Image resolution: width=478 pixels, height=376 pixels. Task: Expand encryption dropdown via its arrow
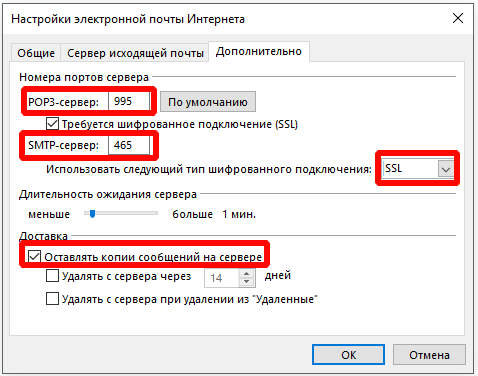[x=446, y=169]
